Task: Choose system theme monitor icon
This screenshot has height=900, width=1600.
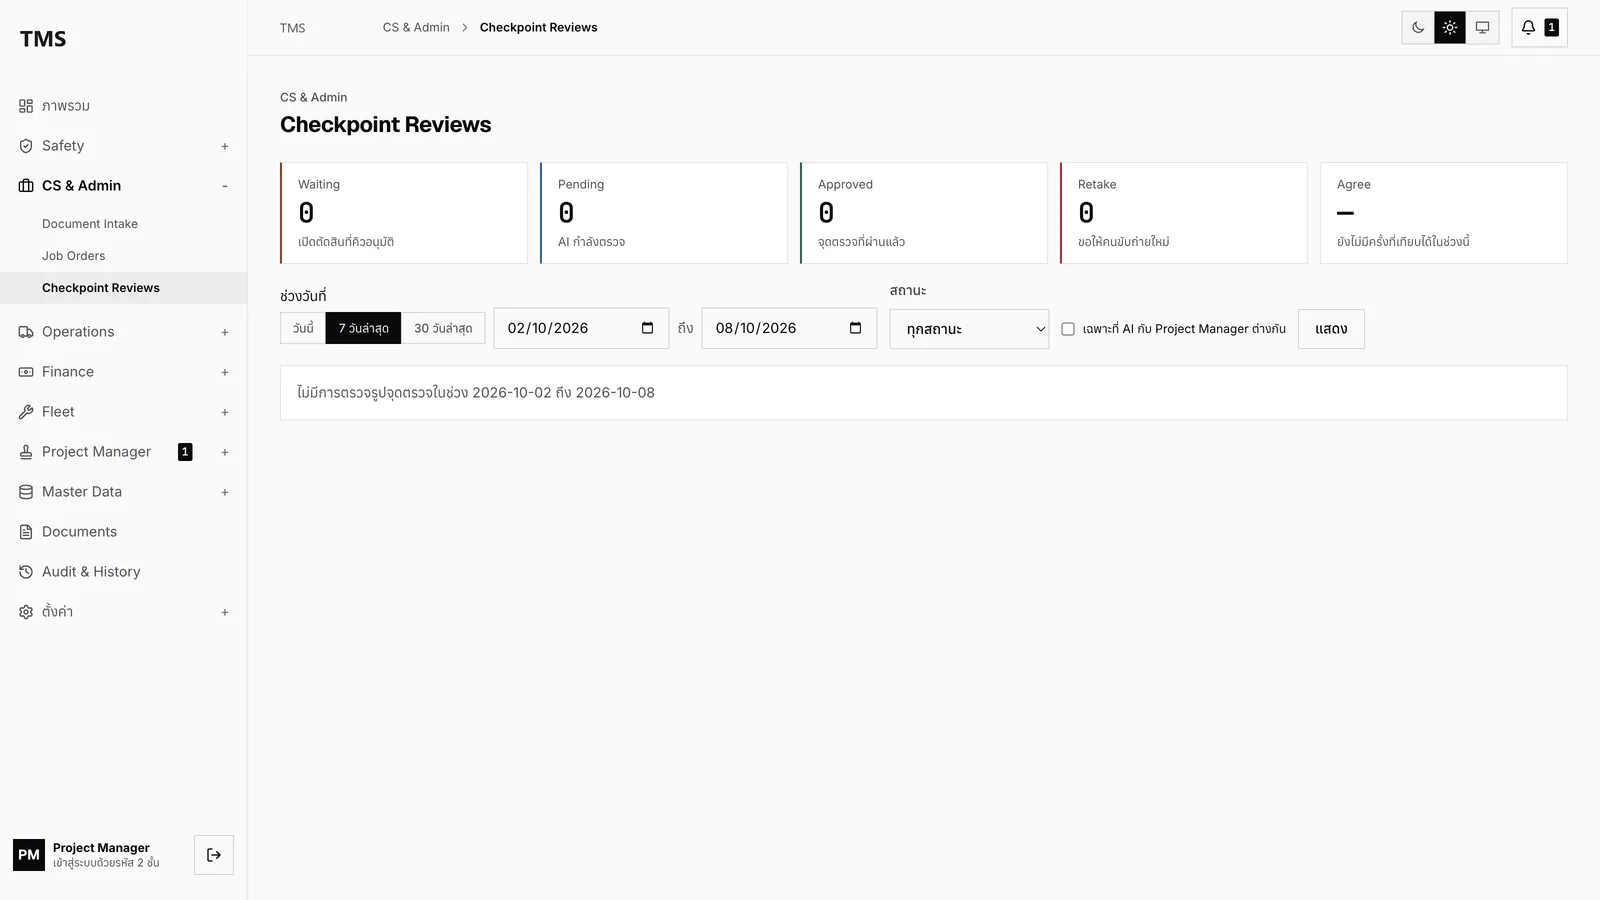Action: [1482, 28]
